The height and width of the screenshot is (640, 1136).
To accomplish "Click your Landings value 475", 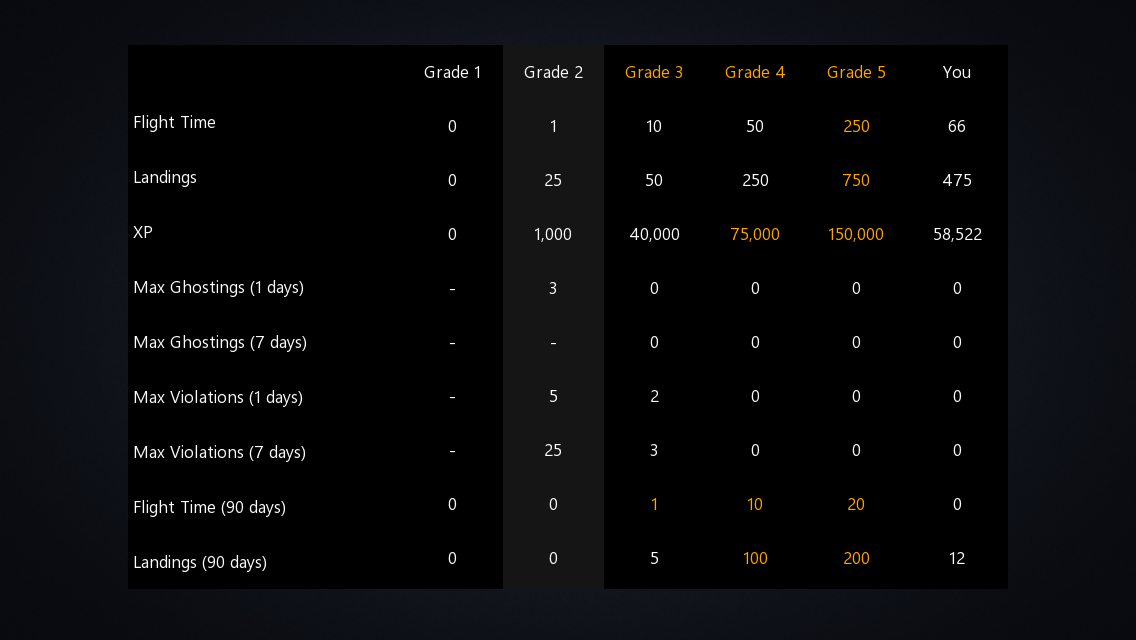I will pyautogui.click(x=957, y=180).
